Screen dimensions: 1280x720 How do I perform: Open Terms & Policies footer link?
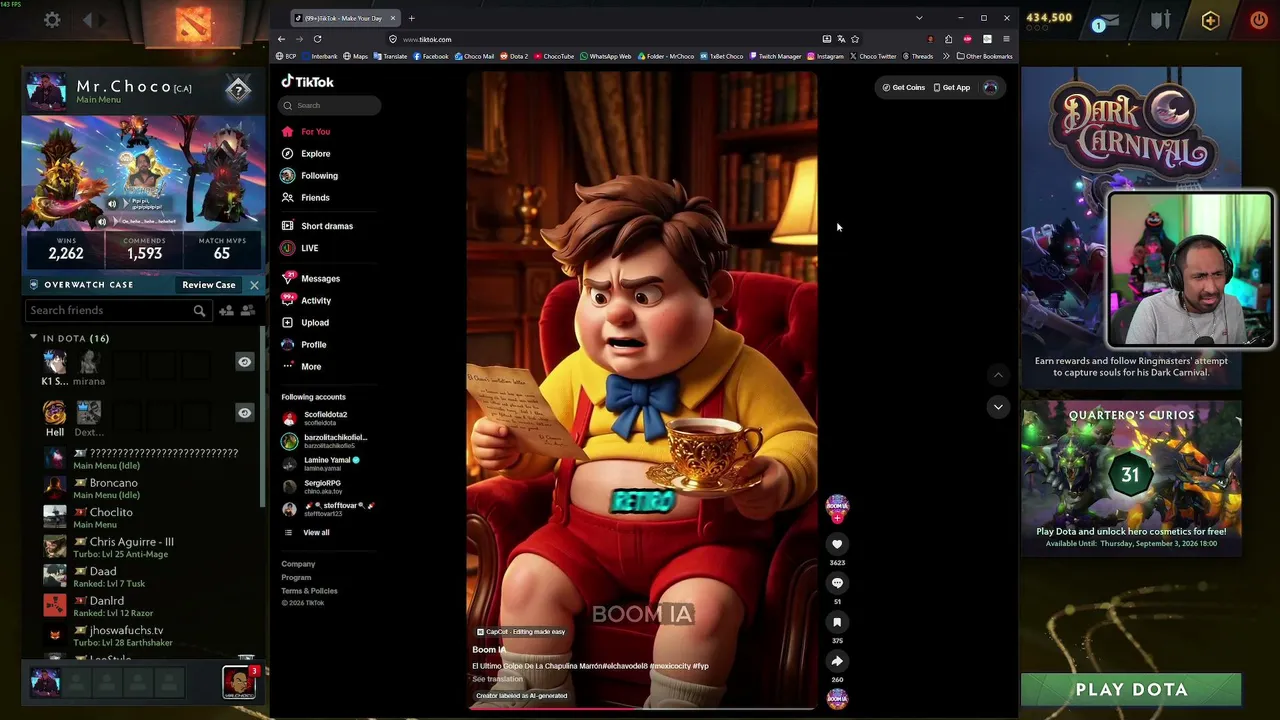pos(309,591)
